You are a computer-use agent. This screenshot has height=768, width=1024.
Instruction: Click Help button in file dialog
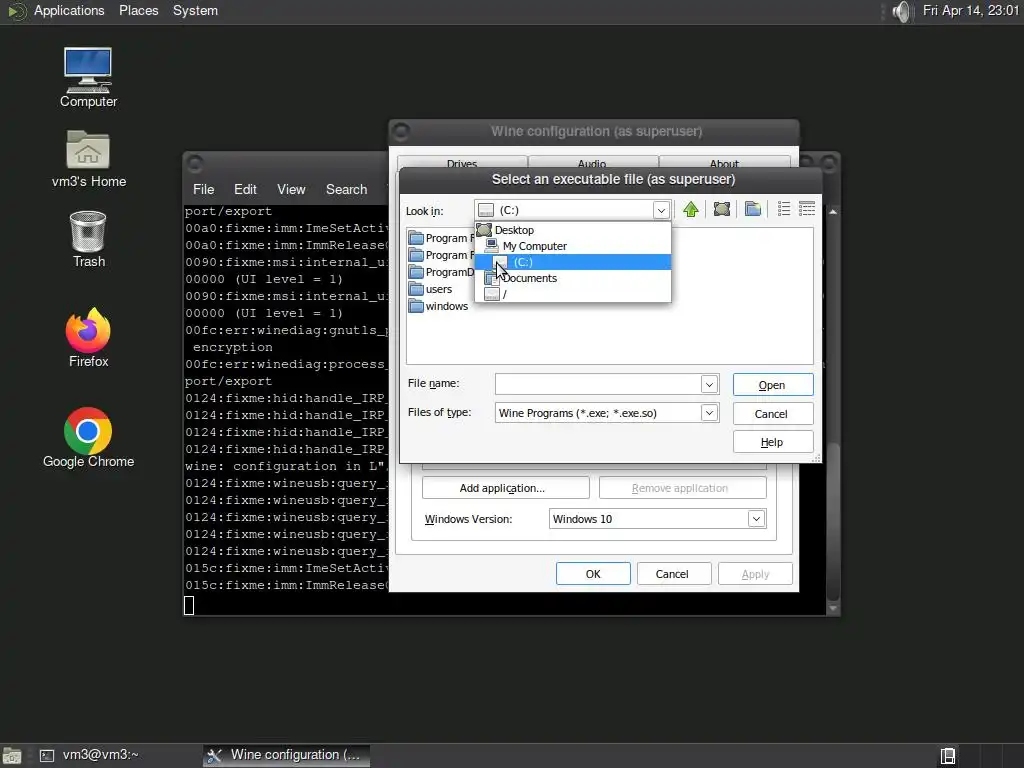click(773, 442)
